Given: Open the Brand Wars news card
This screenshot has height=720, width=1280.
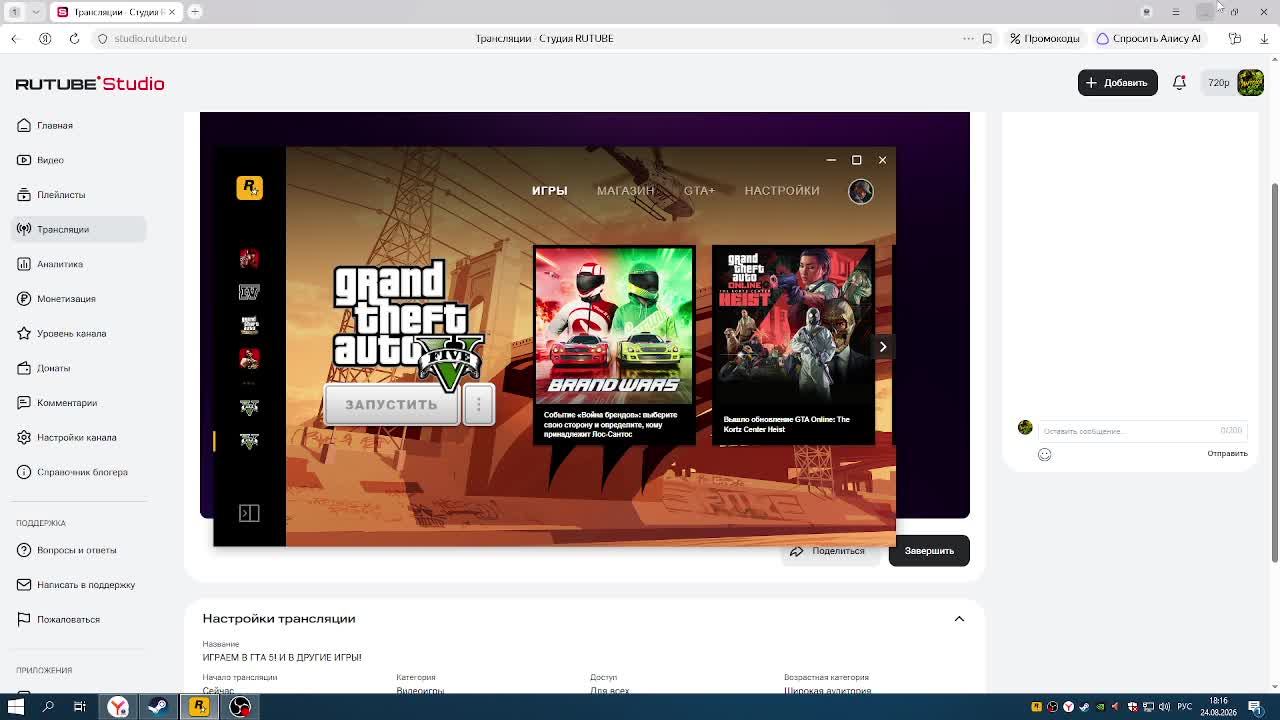Looking at the screenshot, I should point(614,345).
